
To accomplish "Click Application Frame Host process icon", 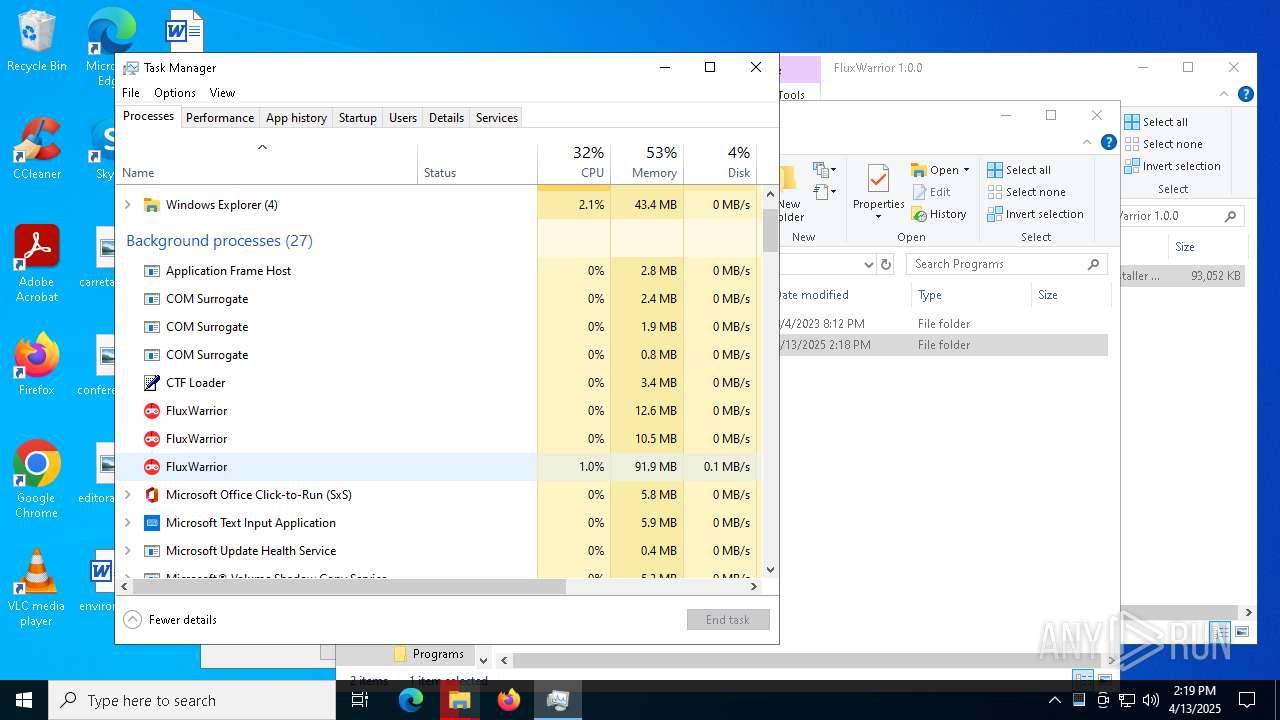I will coord(152,271).
